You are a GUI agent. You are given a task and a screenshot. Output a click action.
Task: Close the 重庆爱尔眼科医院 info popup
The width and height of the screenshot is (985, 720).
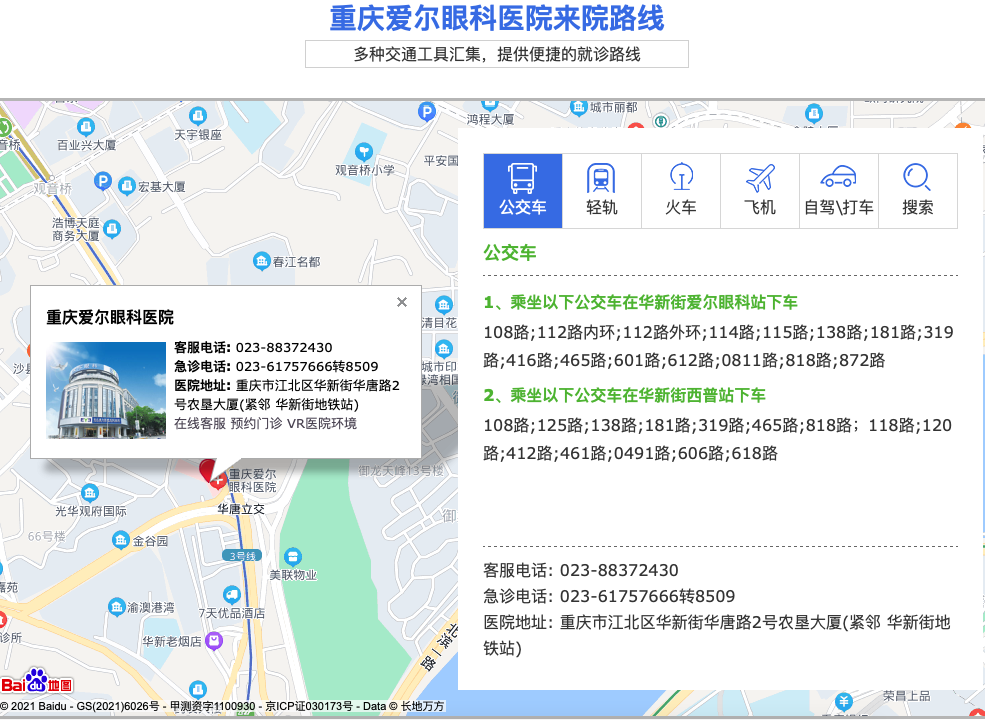tap(402, 302)
